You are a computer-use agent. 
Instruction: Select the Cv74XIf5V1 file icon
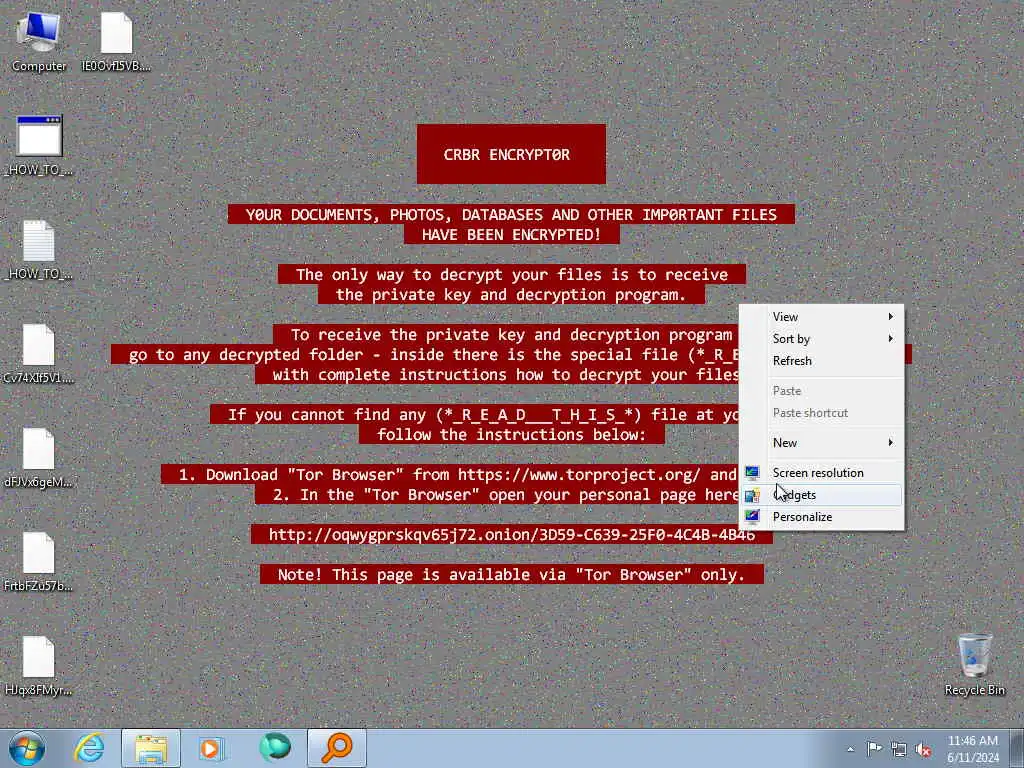[x=39, y=353]
